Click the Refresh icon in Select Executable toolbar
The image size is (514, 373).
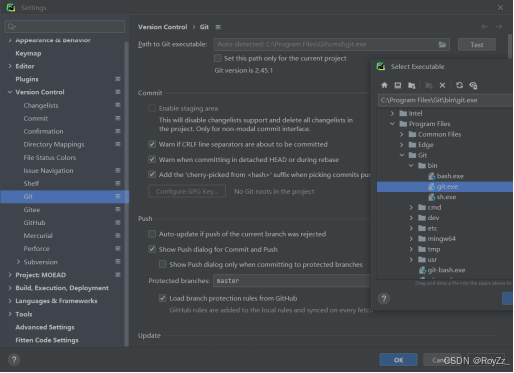pyautogui.click(x=459, y=85)
